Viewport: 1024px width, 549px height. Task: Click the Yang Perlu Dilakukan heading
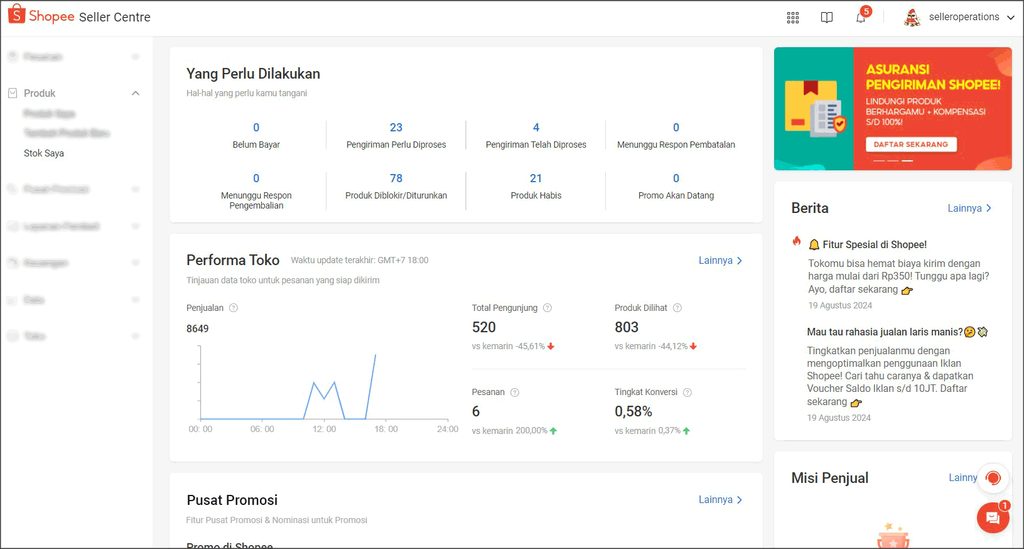coord(253,74)
